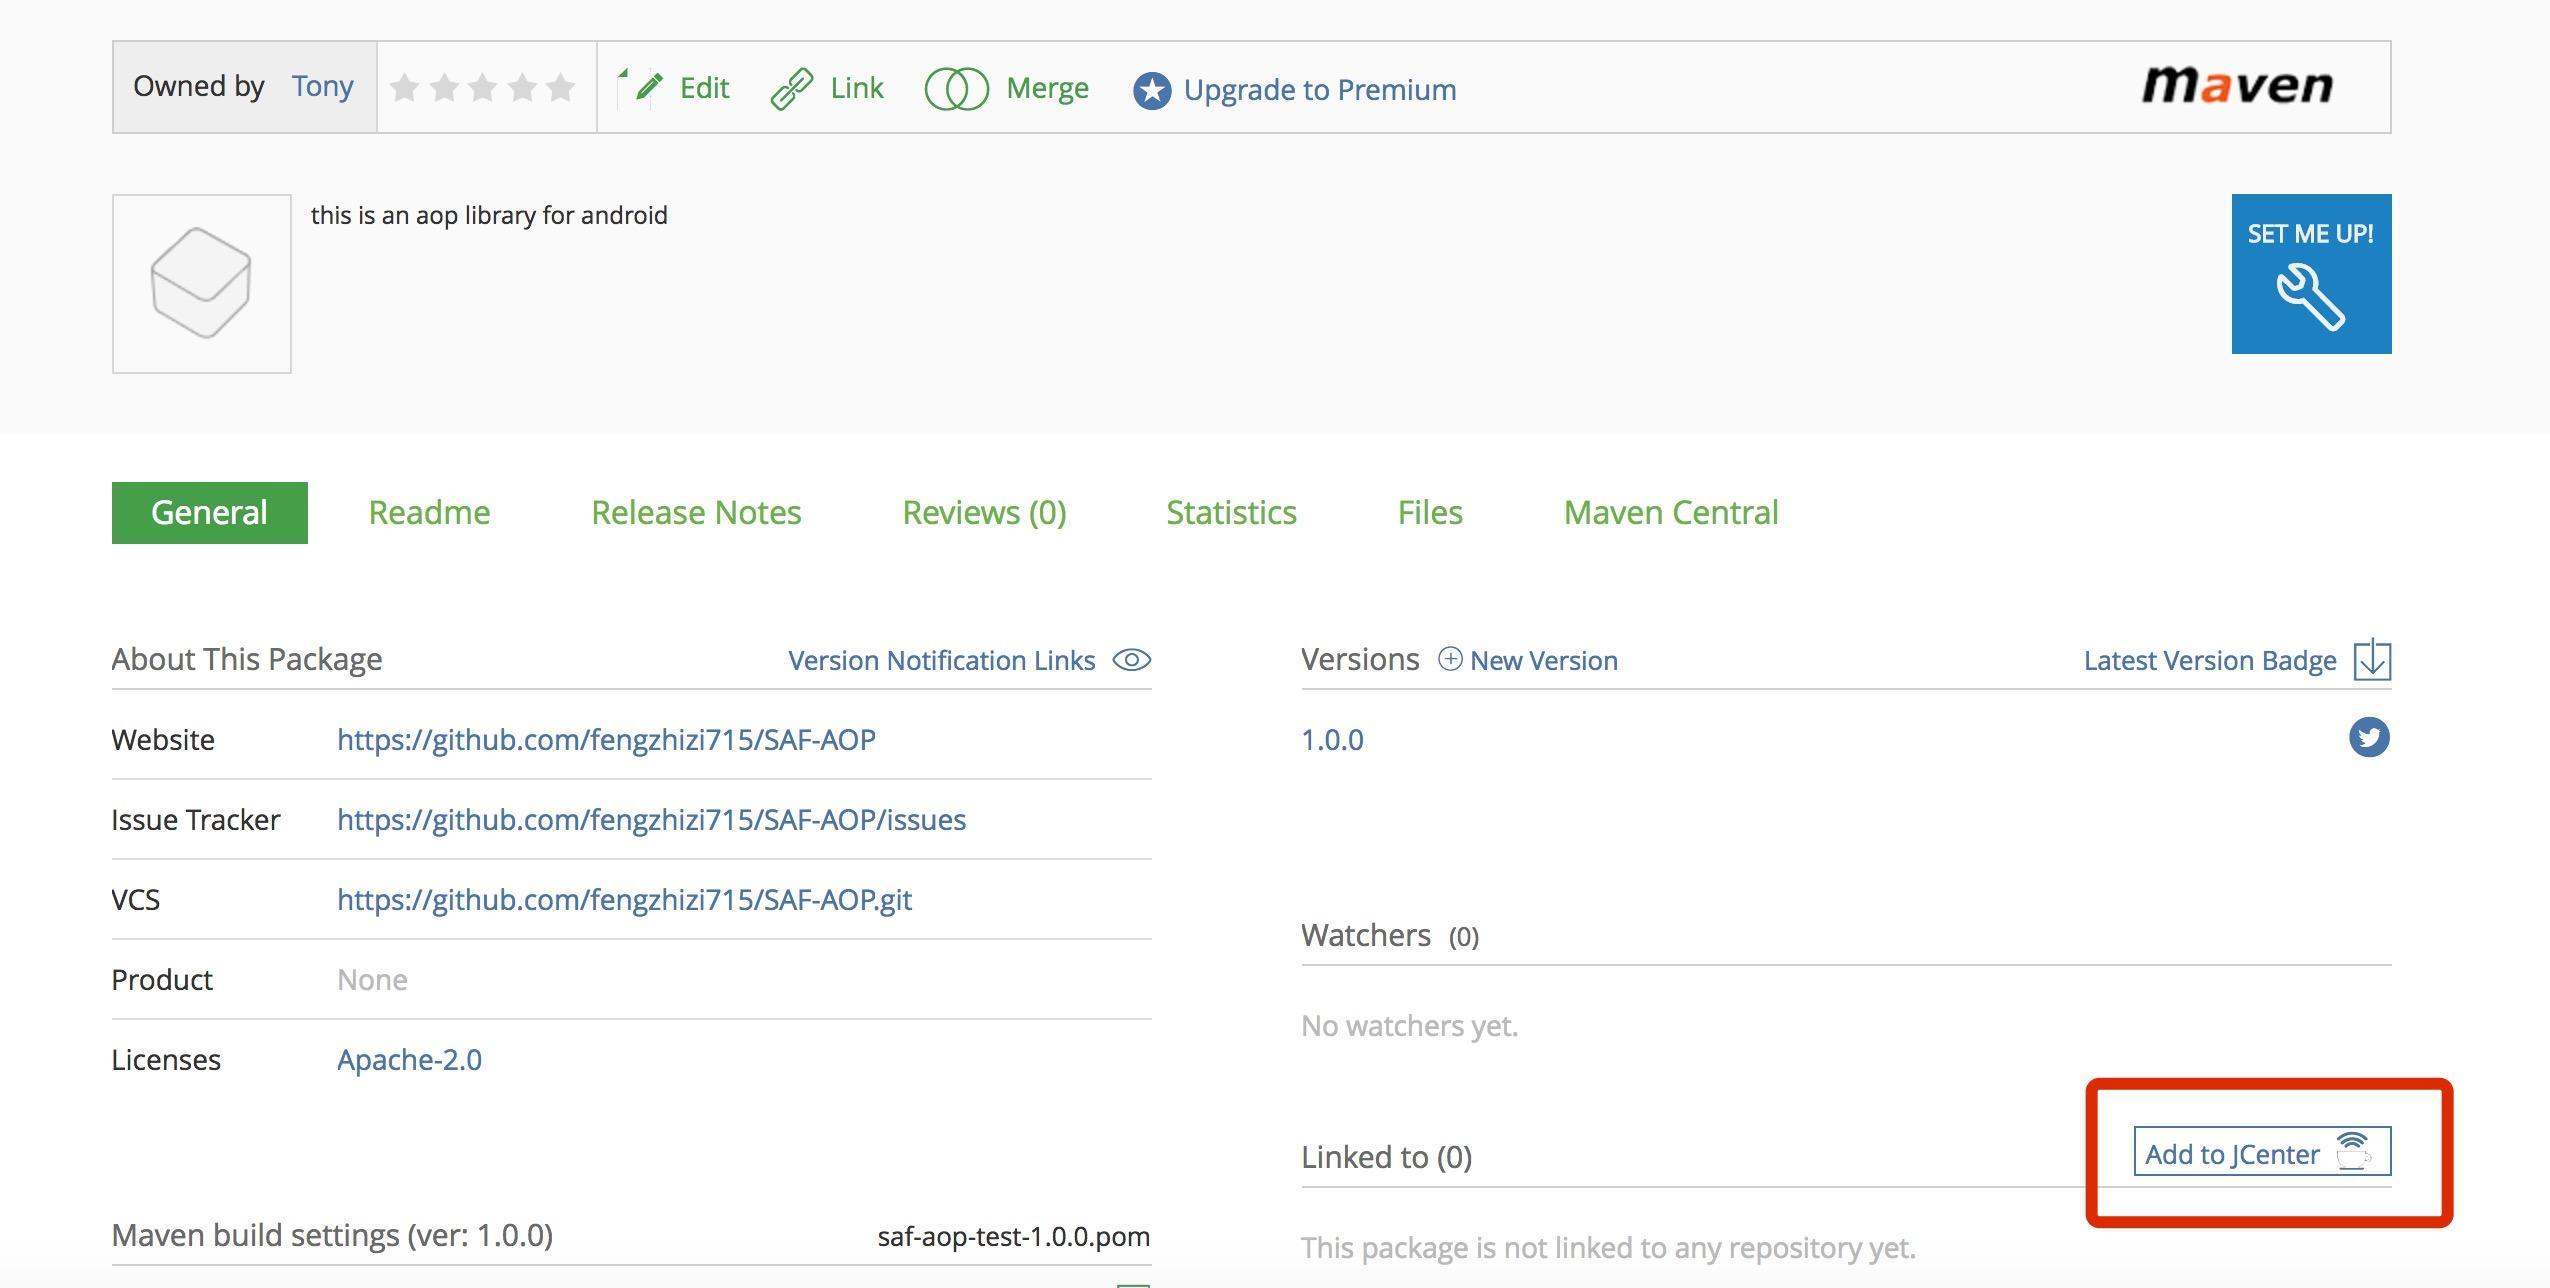Set rating to the first star
Viewport: 2550px width, 1288px height.
coord(405,88)
